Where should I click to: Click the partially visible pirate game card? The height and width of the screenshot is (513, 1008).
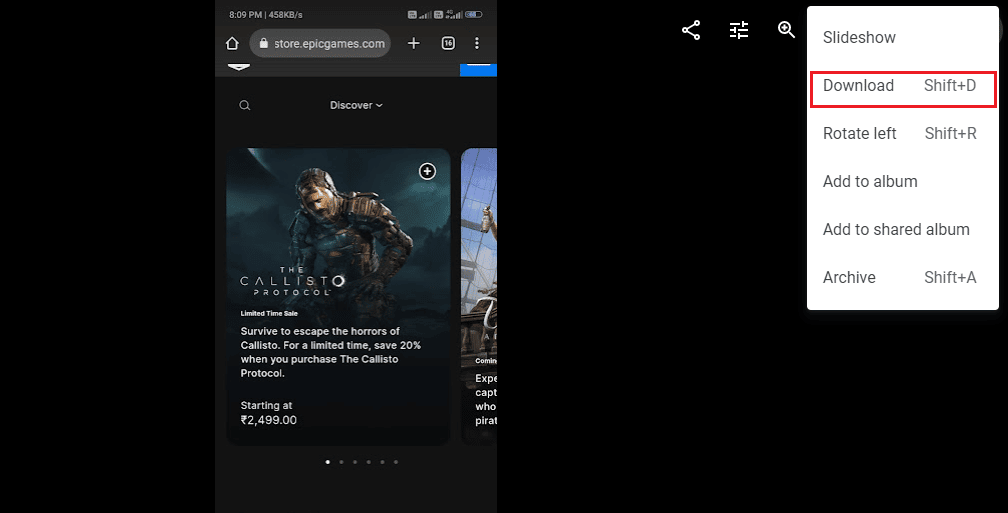pyautogui.click(x=479, y=296)
